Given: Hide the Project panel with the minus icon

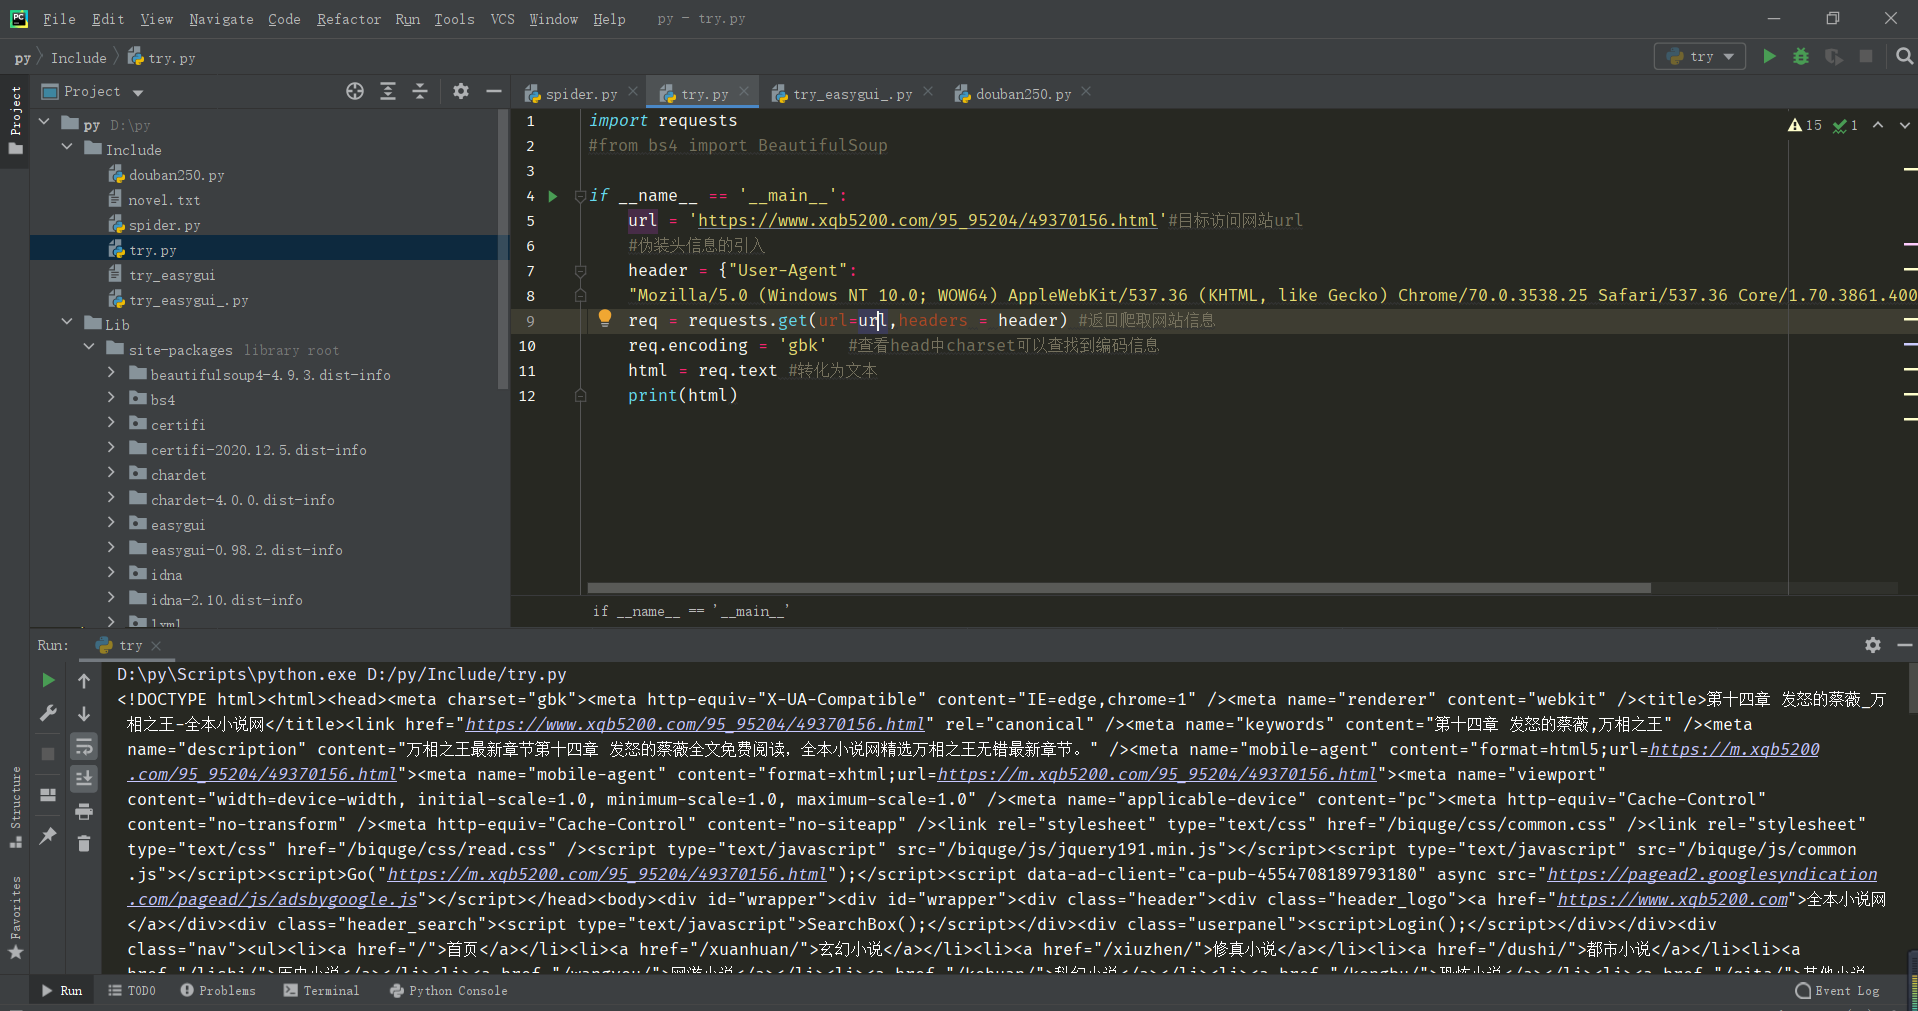Looking at the screenshot, I should pos(493,91).
